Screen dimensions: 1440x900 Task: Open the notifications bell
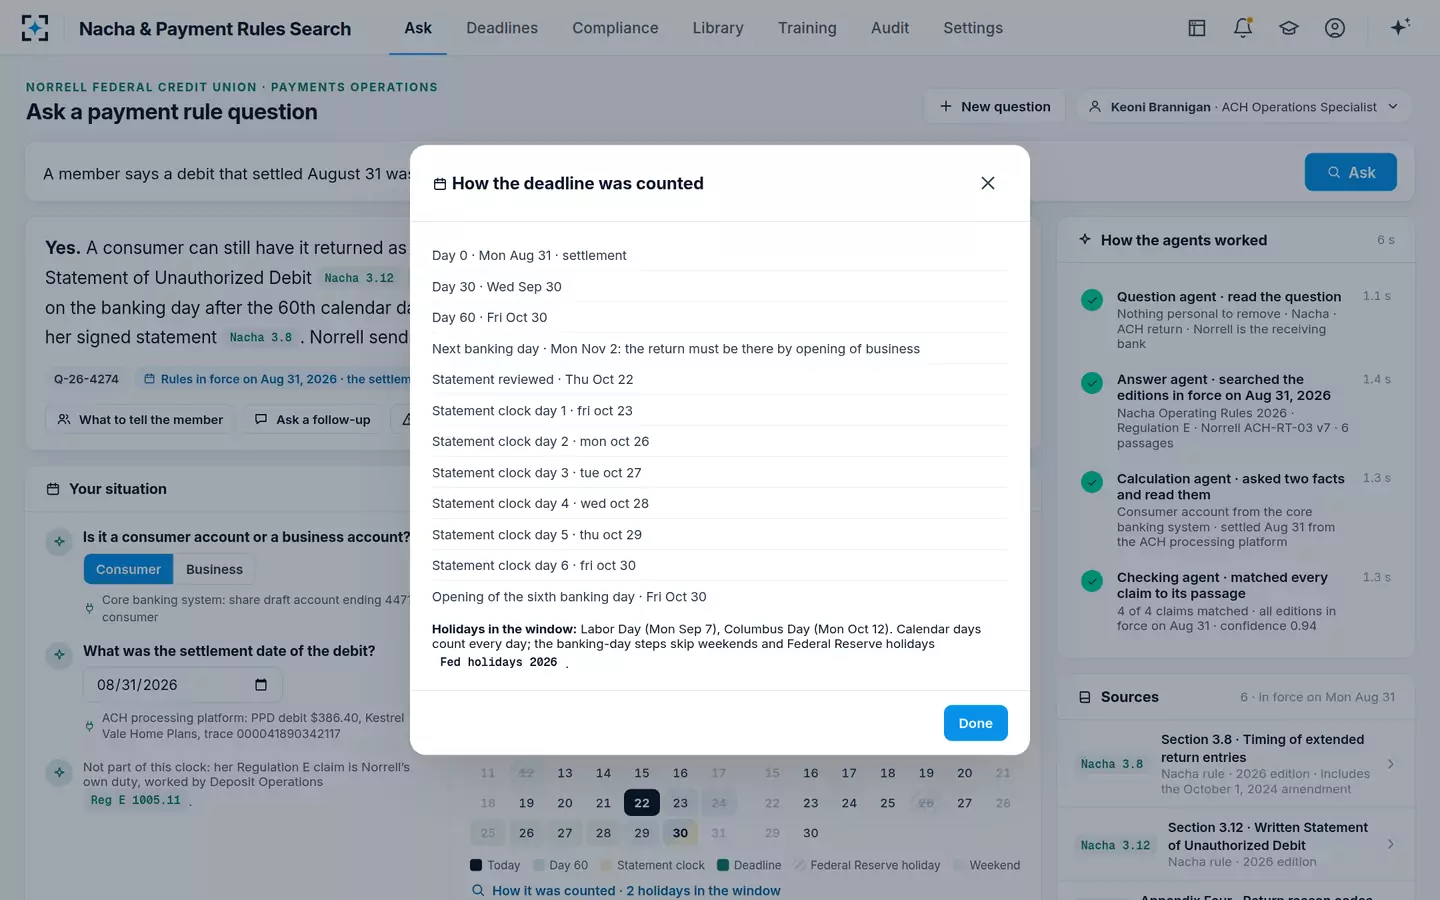1243,28
